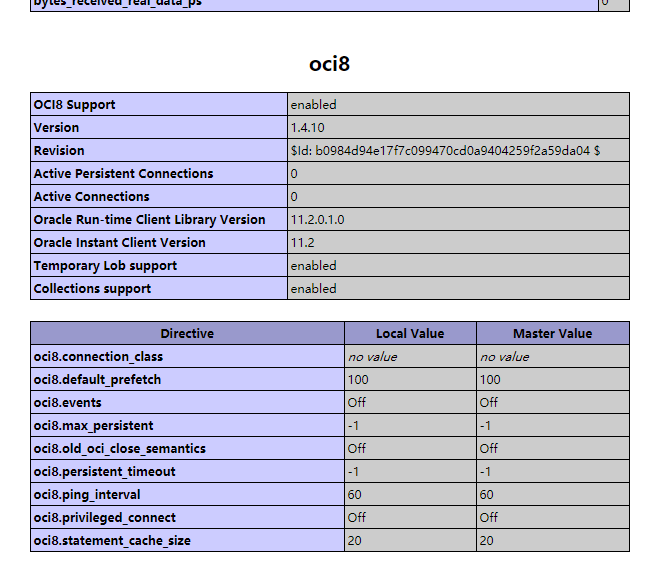Viewport: 656px width, 585px height.
Task: Click the value 11.2.0.1.0
Action: click(x=318, y=220)
